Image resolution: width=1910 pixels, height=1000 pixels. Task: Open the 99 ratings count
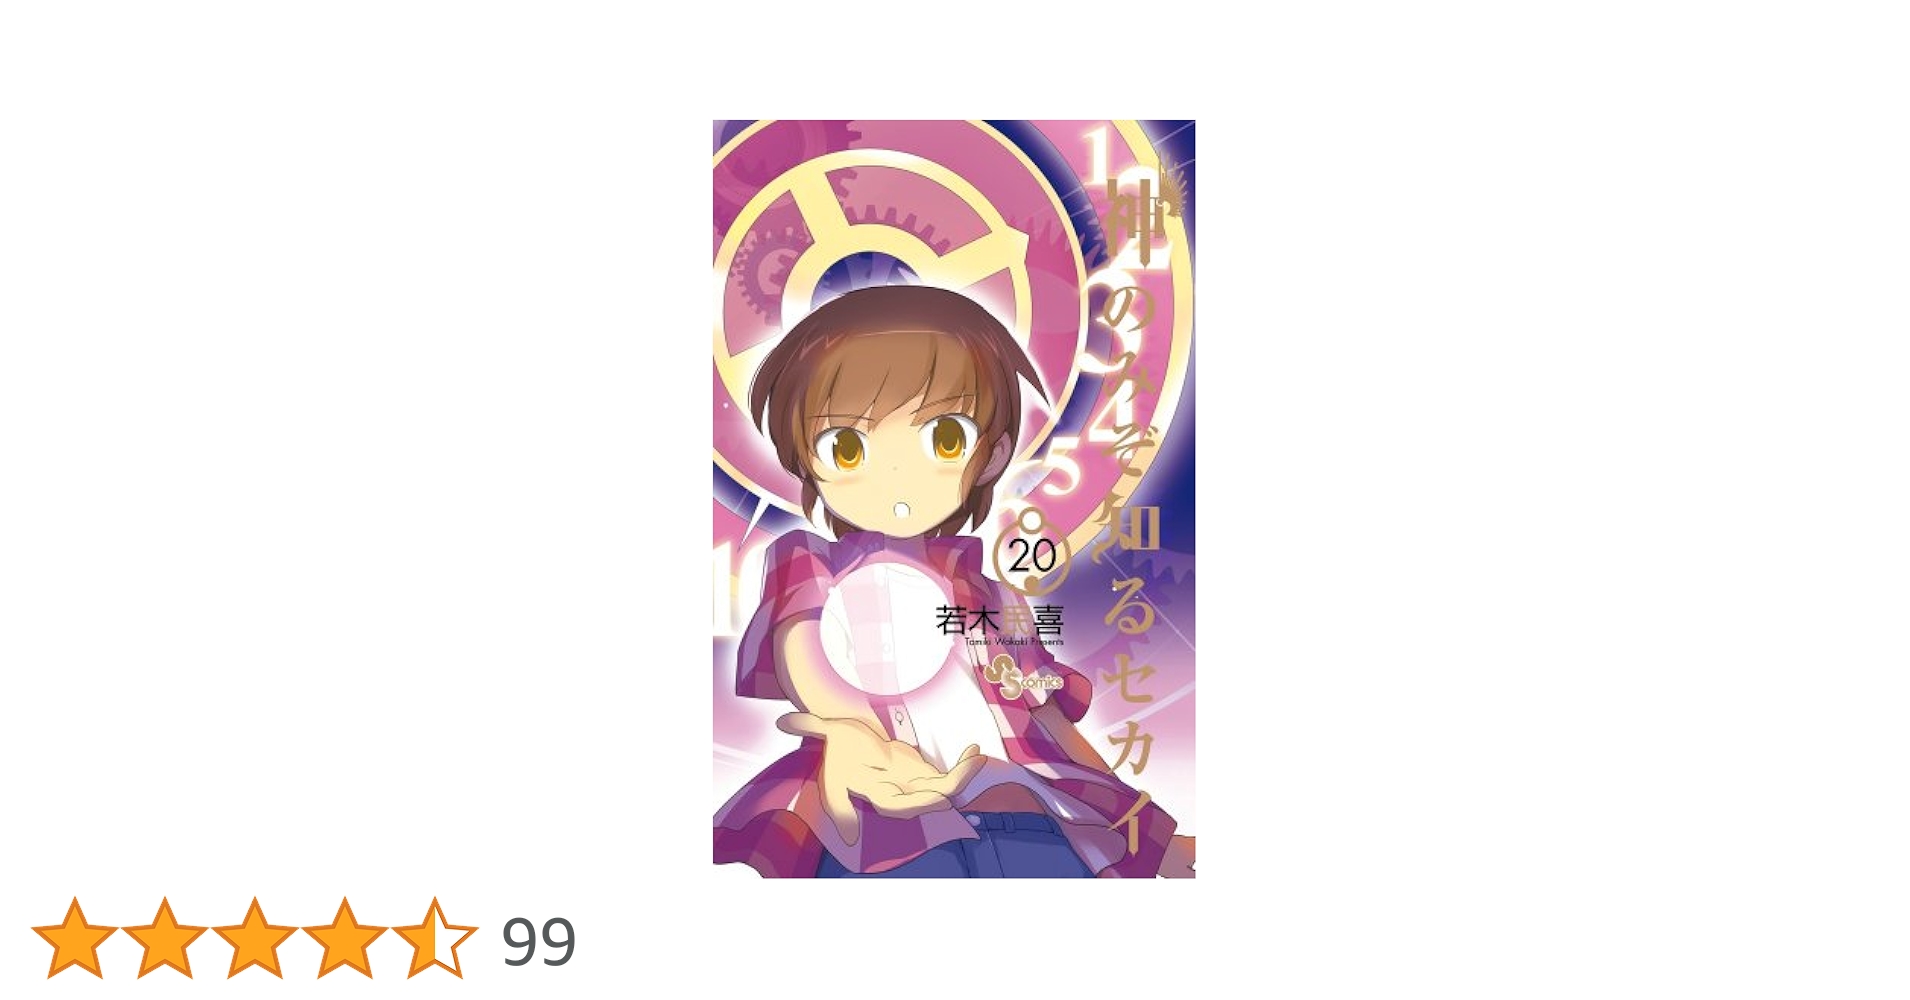538,941
